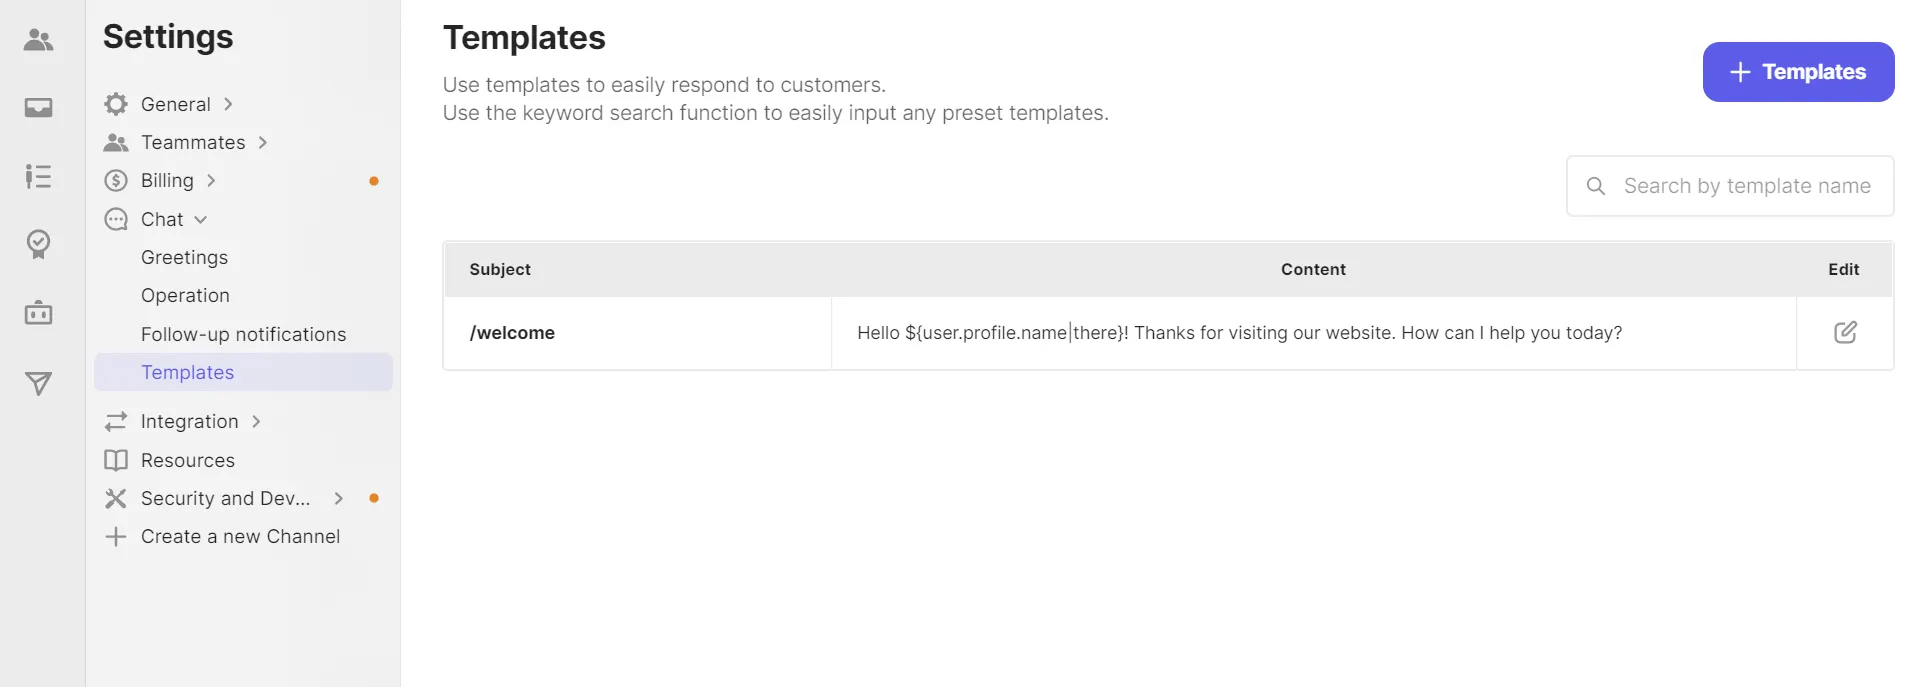Select Follow-up notifications menu item
Image resolution: width=1911 pixels, height=687 pixels.
[243, 335]
